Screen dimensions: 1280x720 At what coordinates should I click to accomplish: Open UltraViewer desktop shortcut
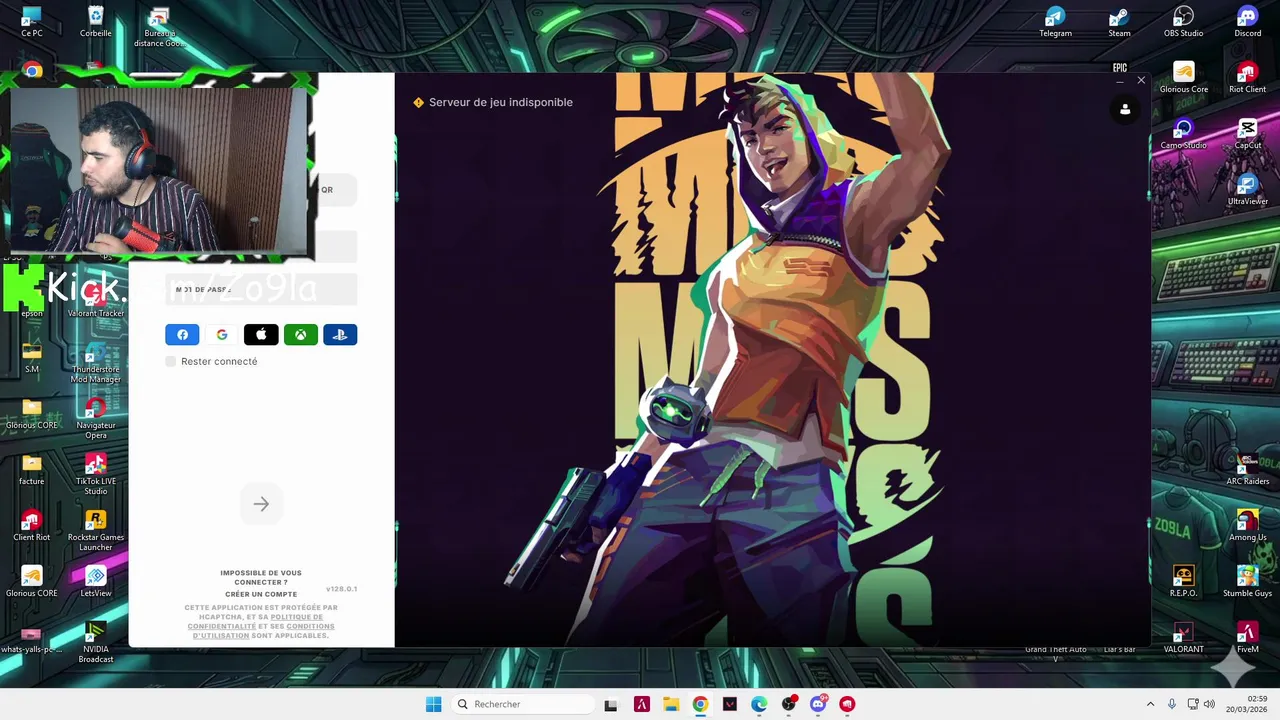(x=1247, y=190)
